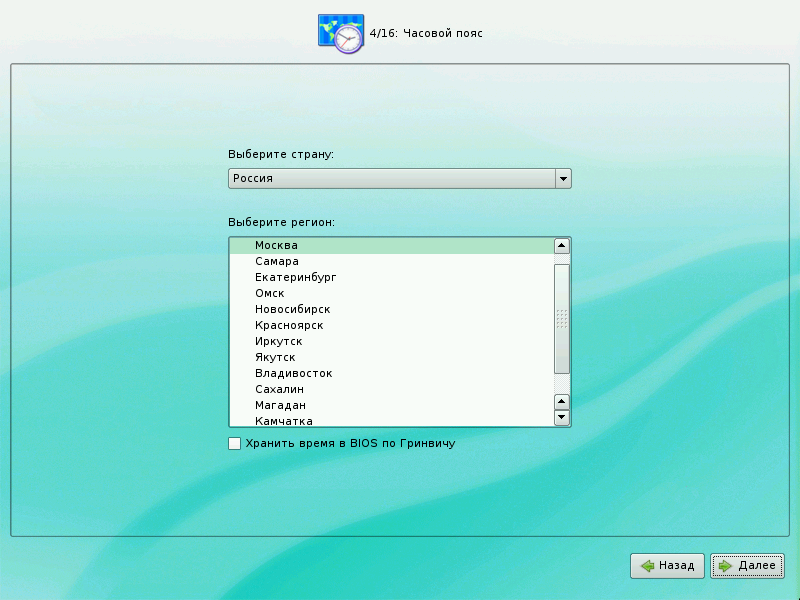Choose Красноярск from the list
800x600 pixels.
(289, 325)
